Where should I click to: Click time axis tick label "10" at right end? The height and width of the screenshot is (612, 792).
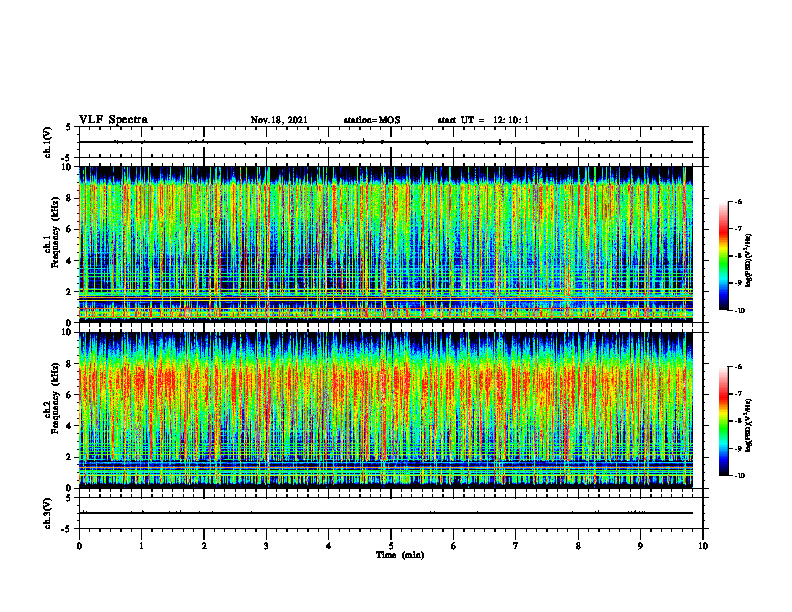click(x=703, y=546)
